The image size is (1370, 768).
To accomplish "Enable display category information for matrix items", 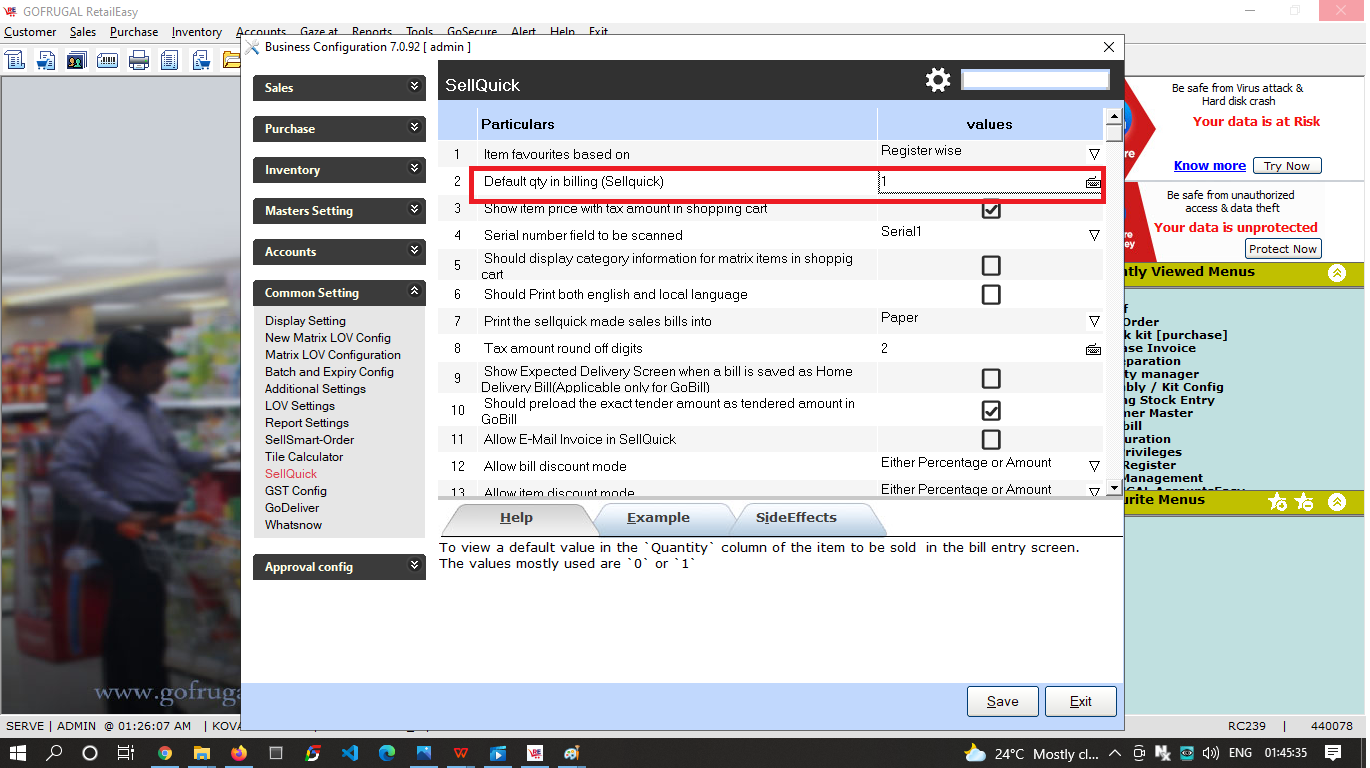I will (991, 265).
